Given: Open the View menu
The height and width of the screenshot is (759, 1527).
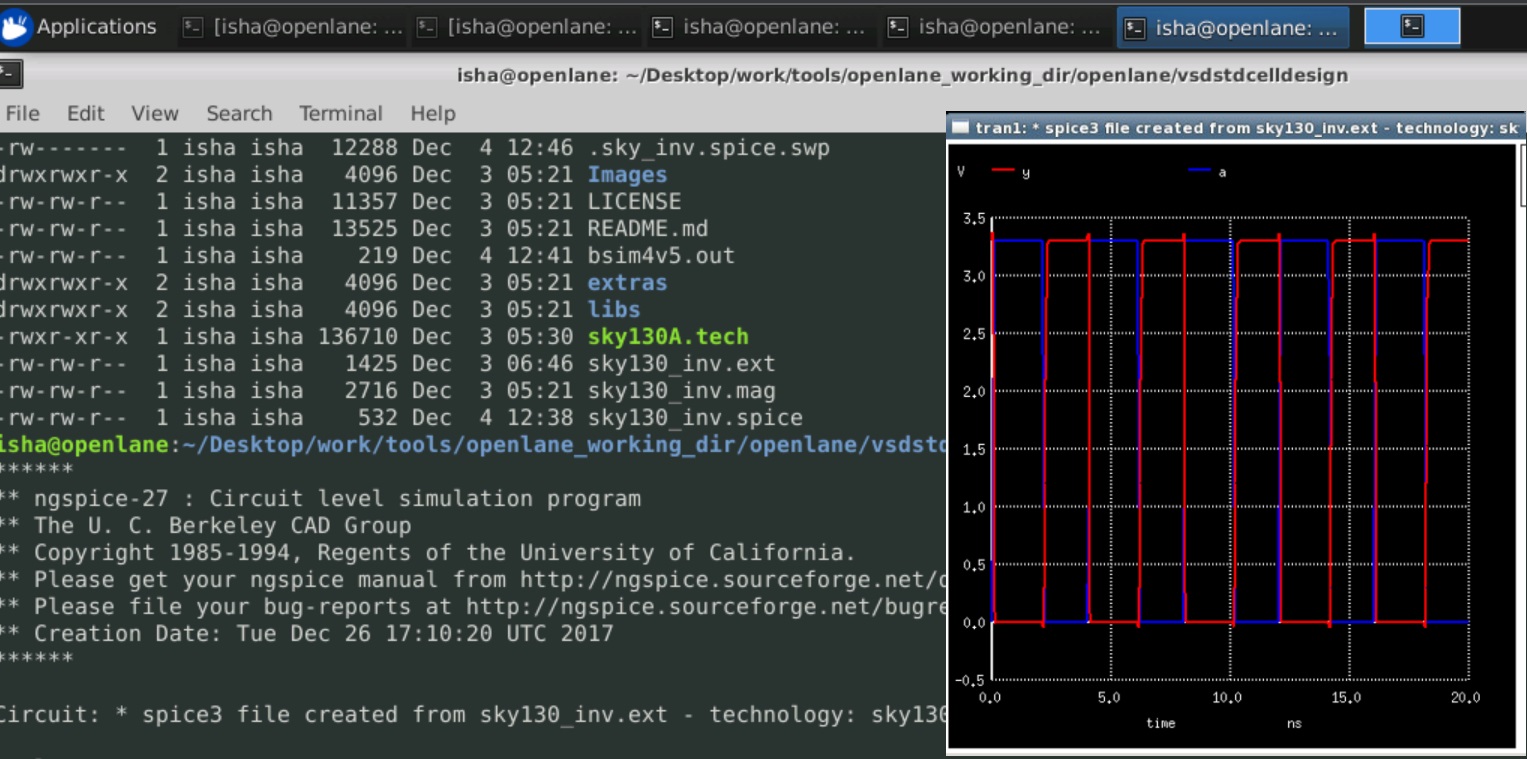Looking at the screenshot, I should [x=155, y=113].
